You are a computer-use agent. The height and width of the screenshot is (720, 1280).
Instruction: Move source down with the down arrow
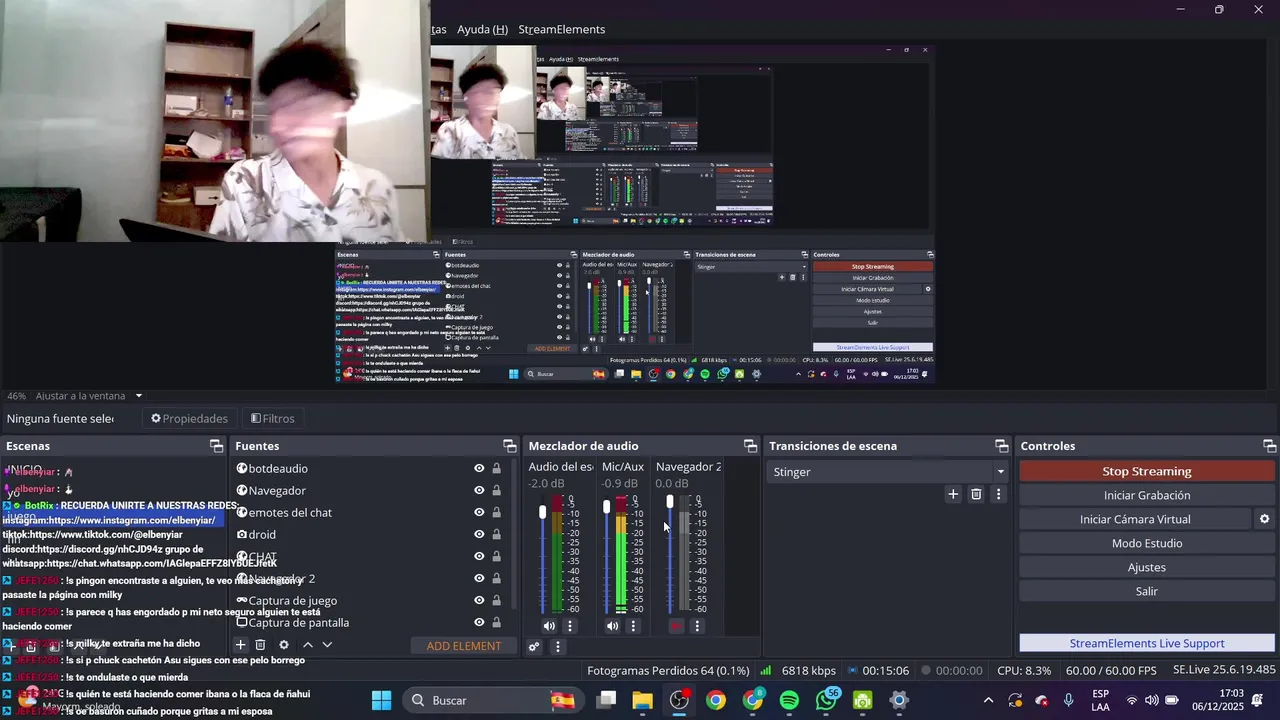pos(327,646)
